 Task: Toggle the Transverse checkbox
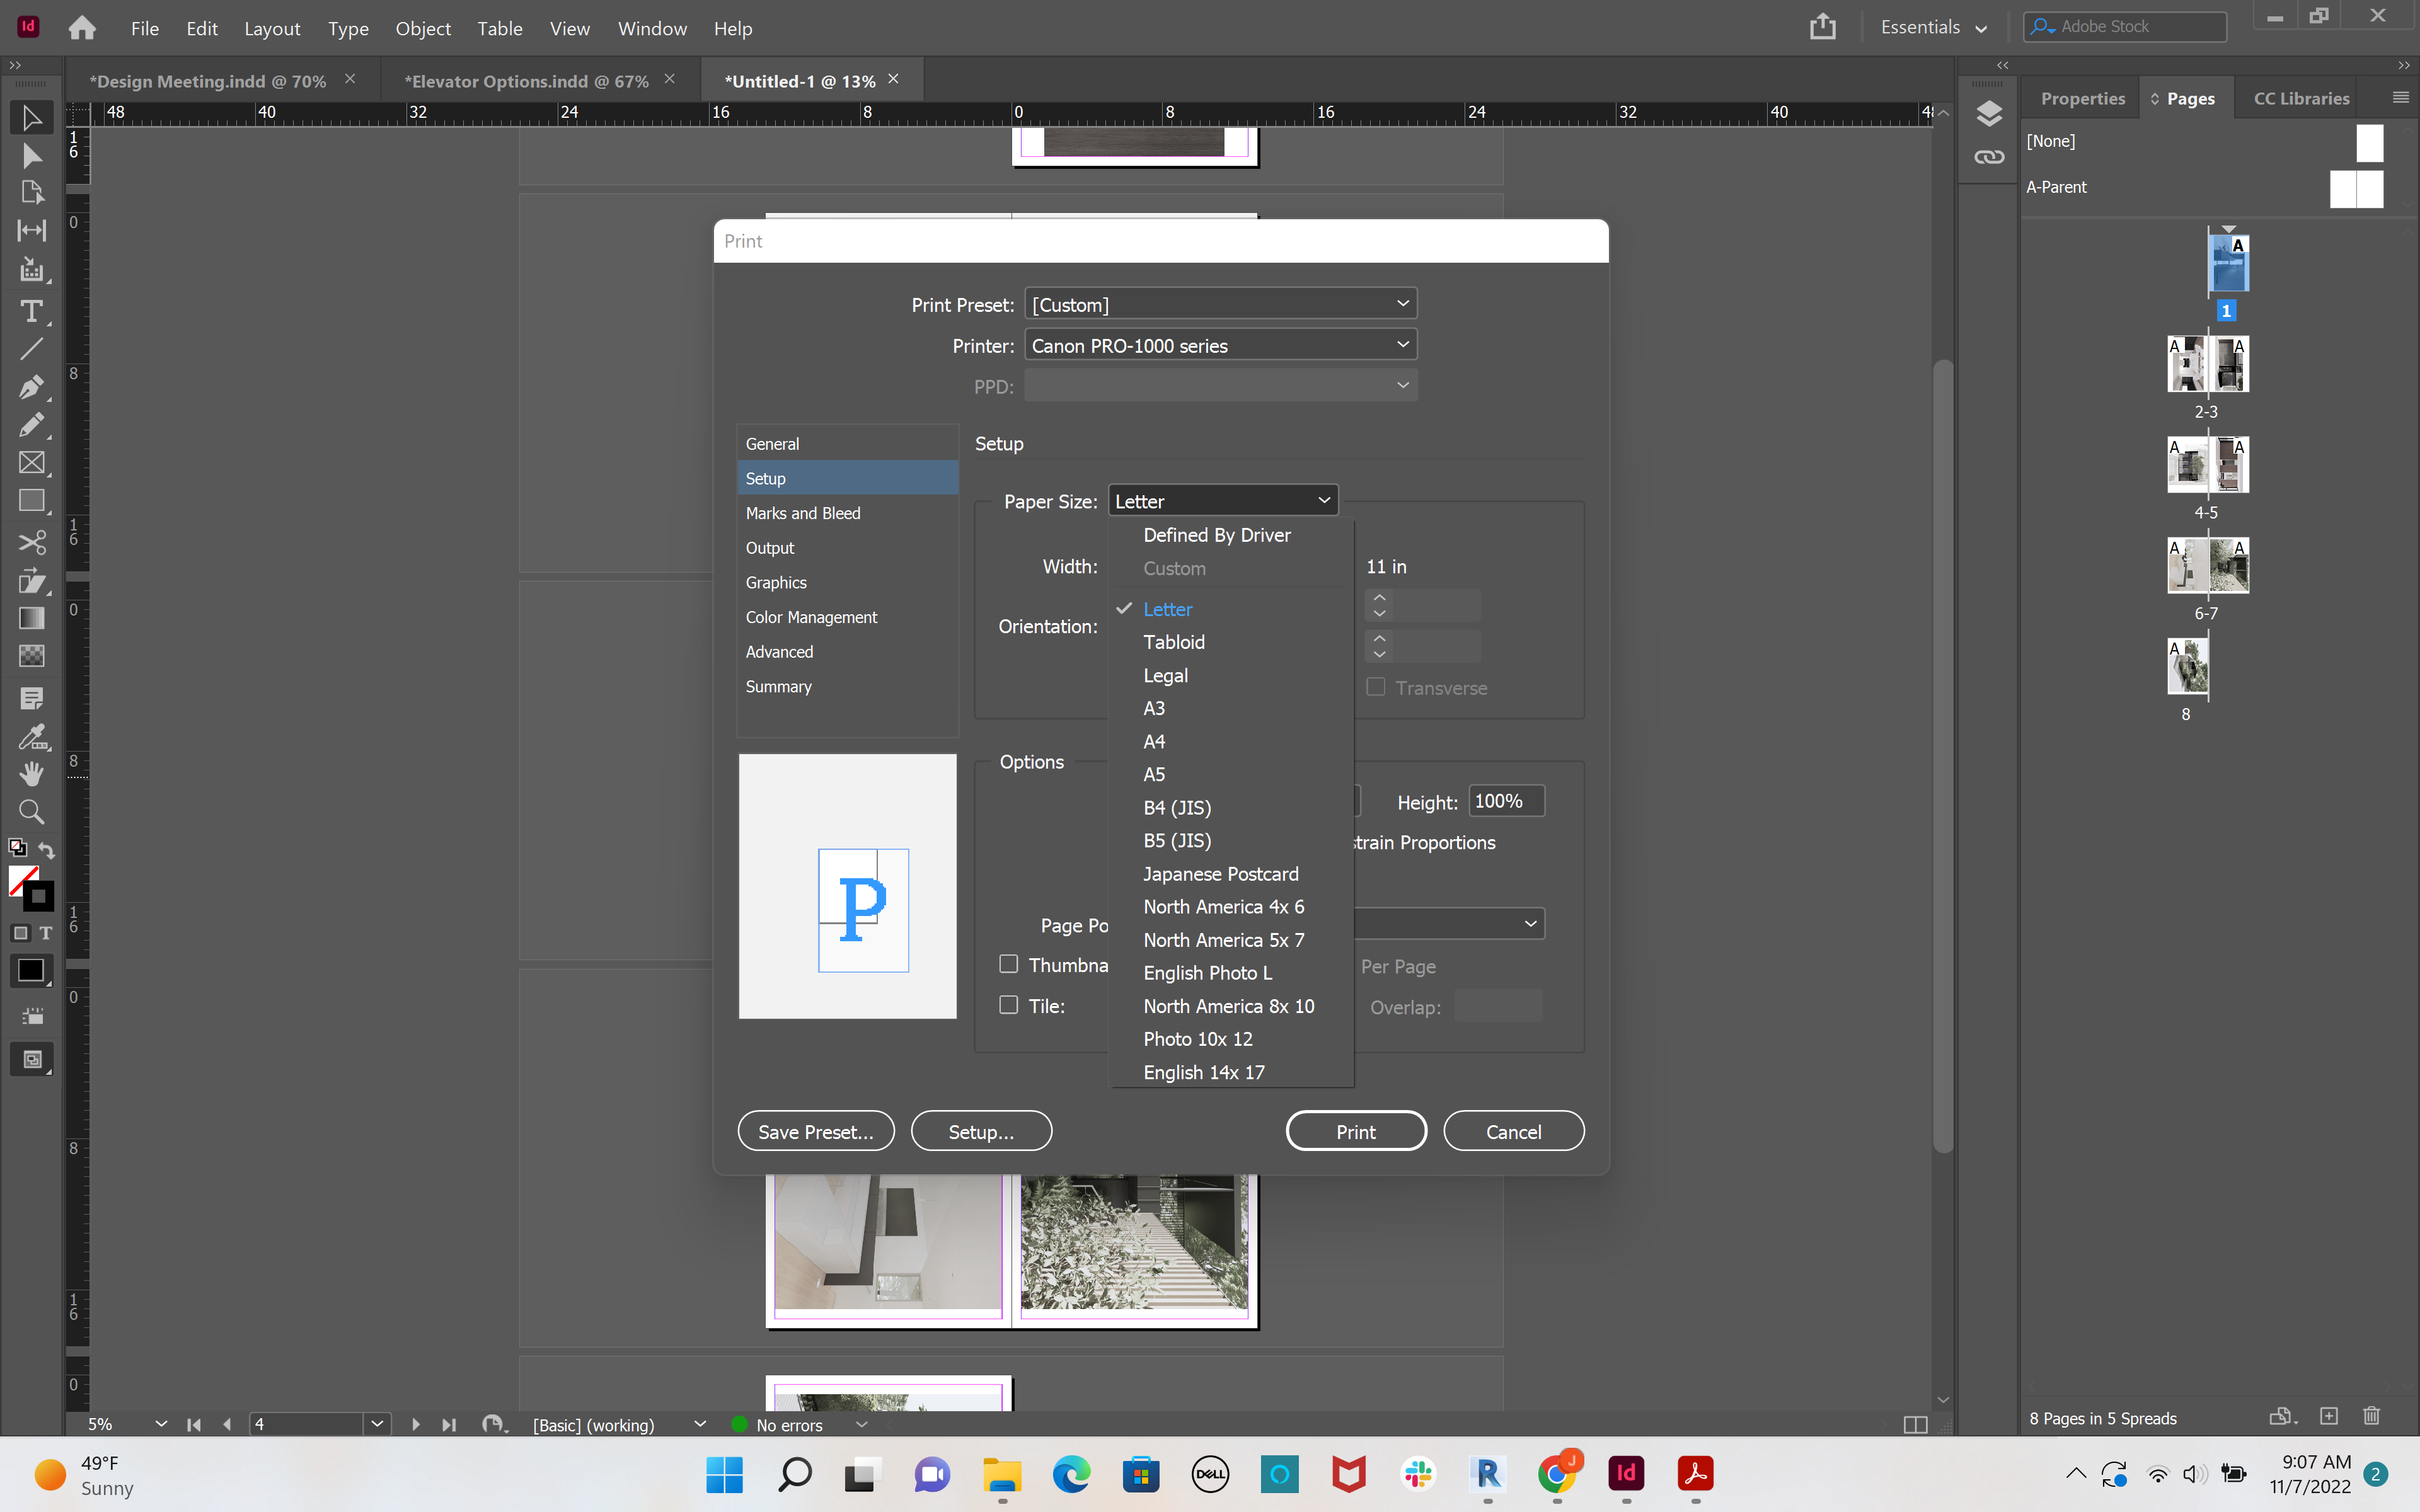click(1377, 687)
